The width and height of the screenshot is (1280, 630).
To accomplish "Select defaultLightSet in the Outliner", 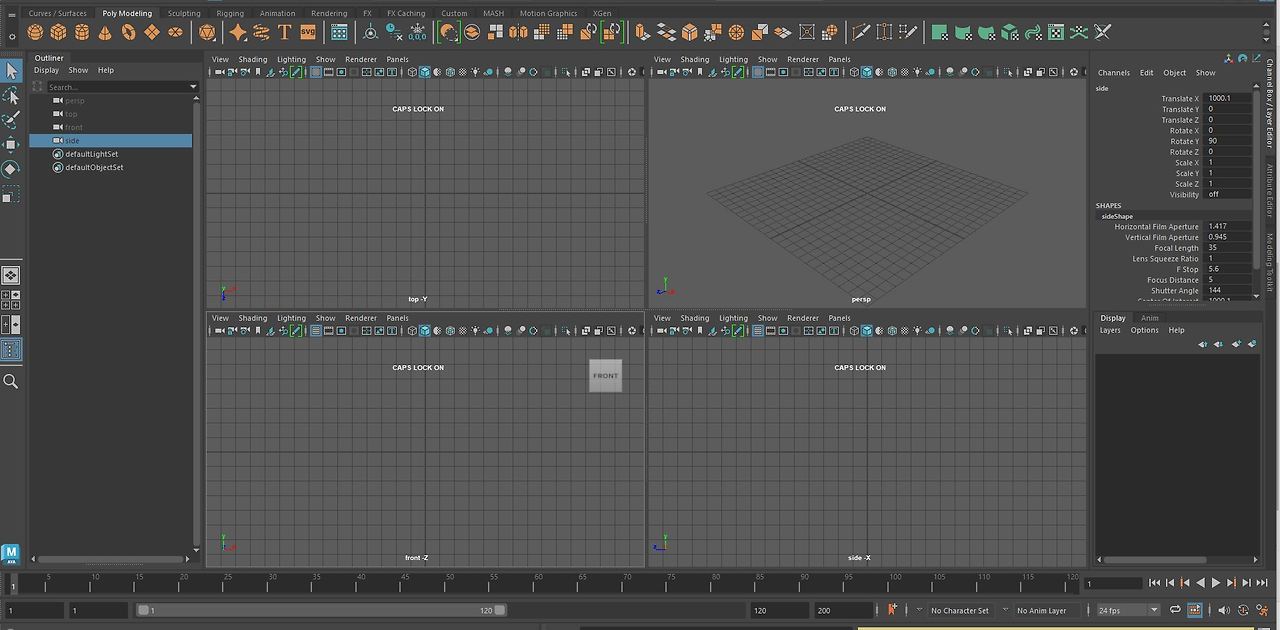I will pyautogui.click(x=90, y=154).
